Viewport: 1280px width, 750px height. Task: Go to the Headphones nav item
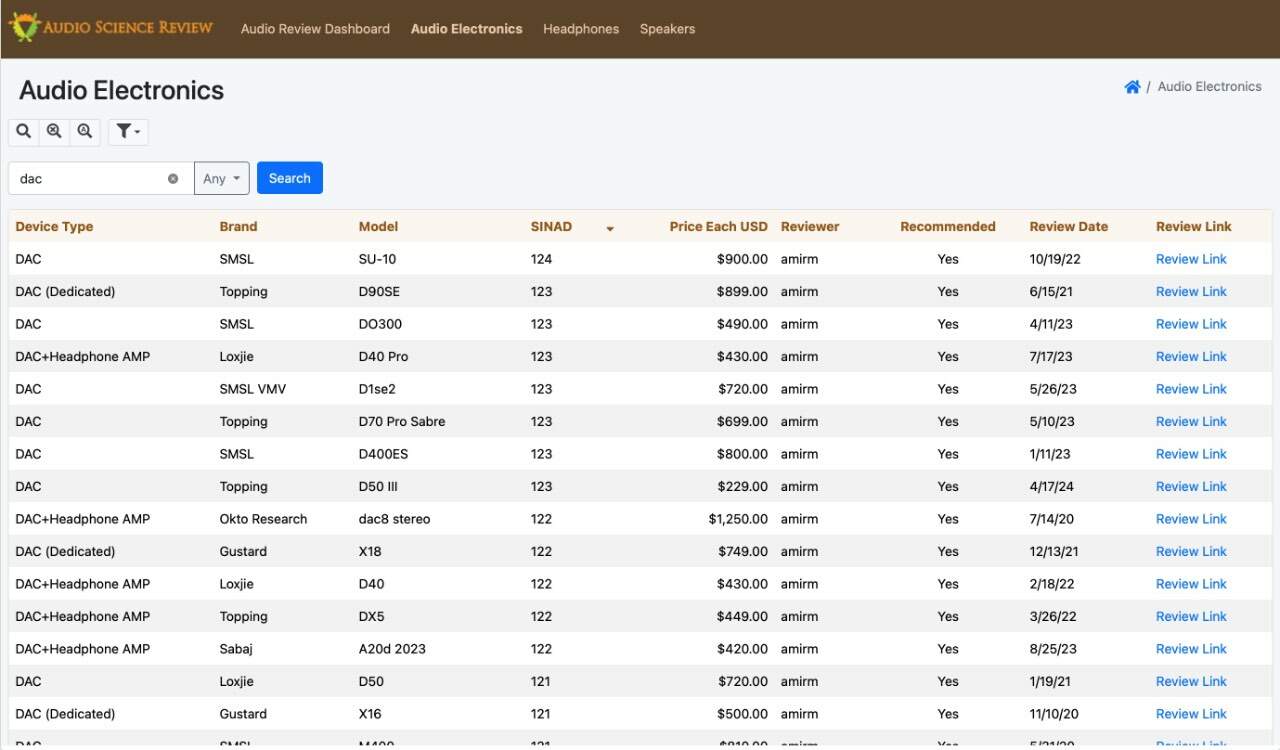click(x=581, y=29)
